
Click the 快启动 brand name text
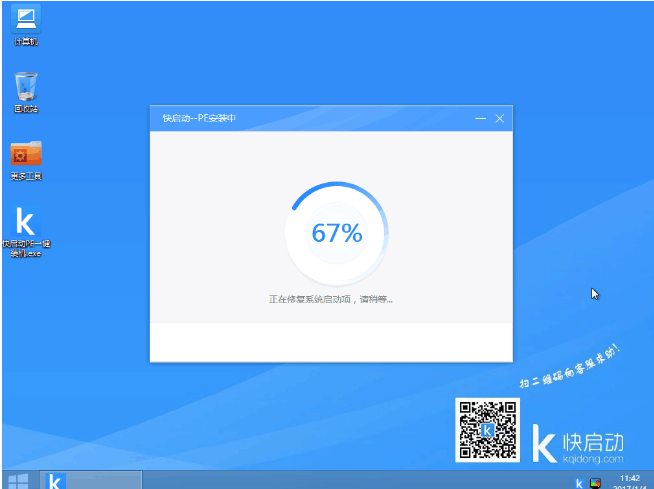[x=595, y=436]
